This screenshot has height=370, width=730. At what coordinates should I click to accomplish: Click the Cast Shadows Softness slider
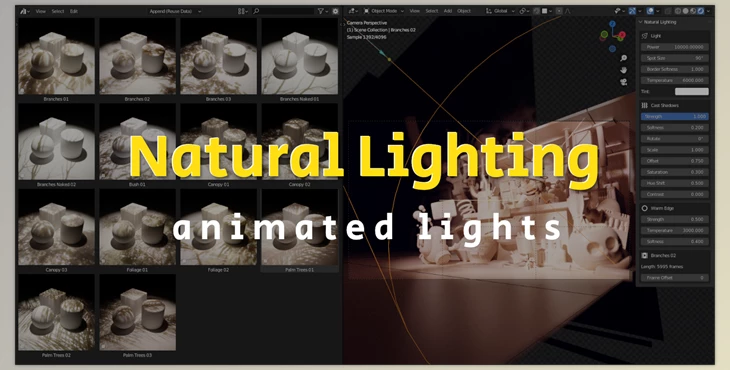[x=675, y=128]
